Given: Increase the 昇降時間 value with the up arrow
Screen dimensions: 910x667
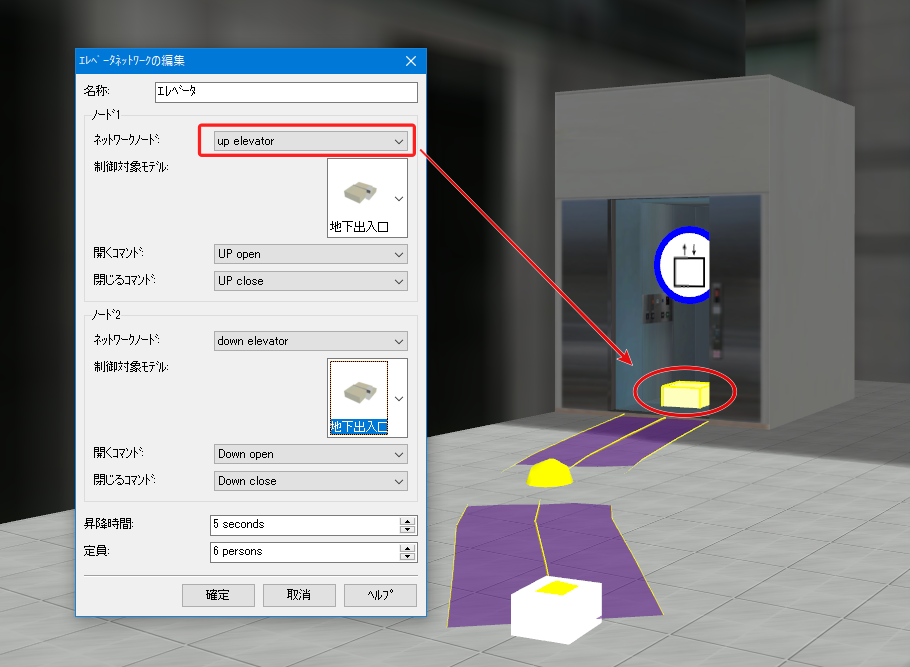Looking at the screenshot, I should pyautogui.click(x=407, y=521).
